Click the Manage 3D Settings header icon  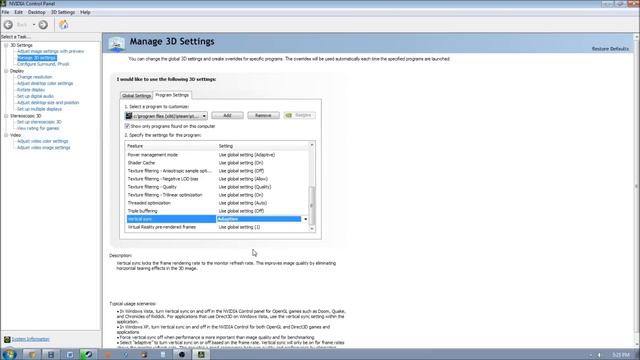(117, 43)
